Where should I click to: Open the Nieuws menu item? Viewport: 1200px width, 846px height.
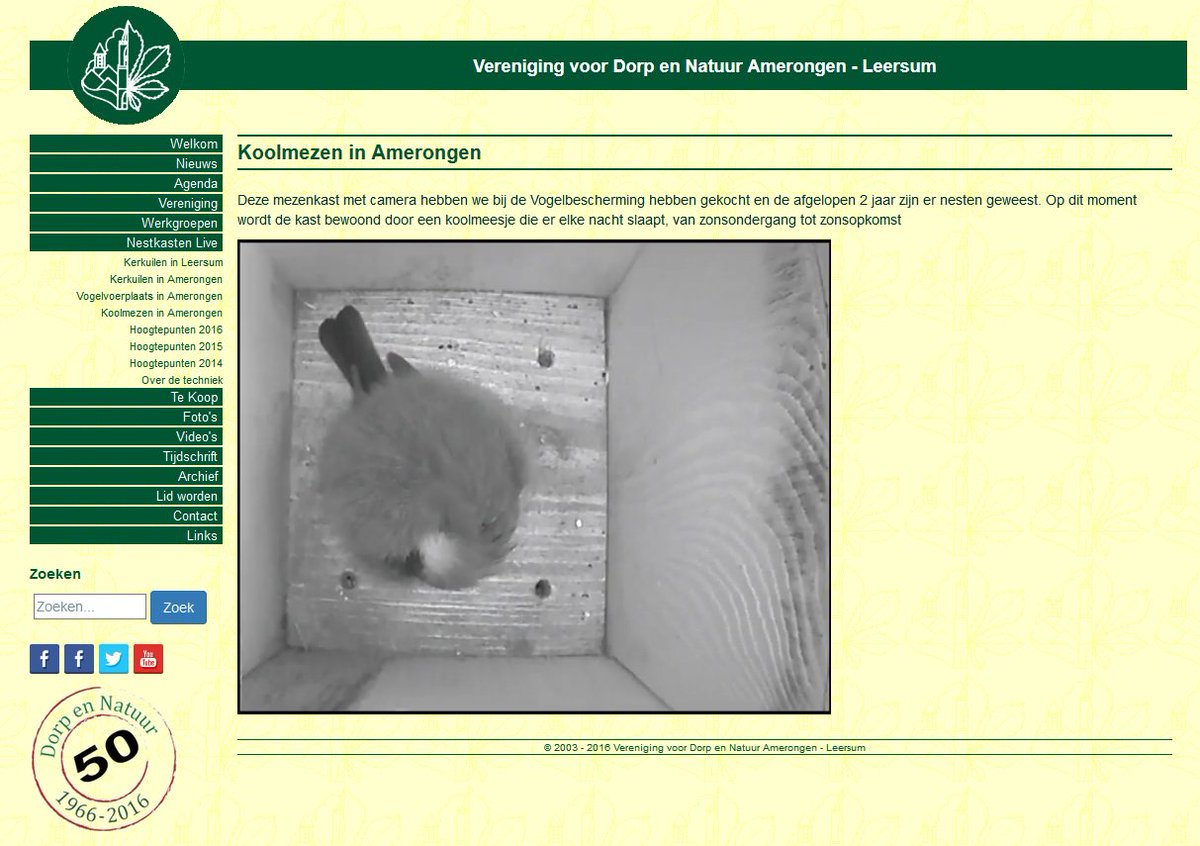click(x=126, y=164)
